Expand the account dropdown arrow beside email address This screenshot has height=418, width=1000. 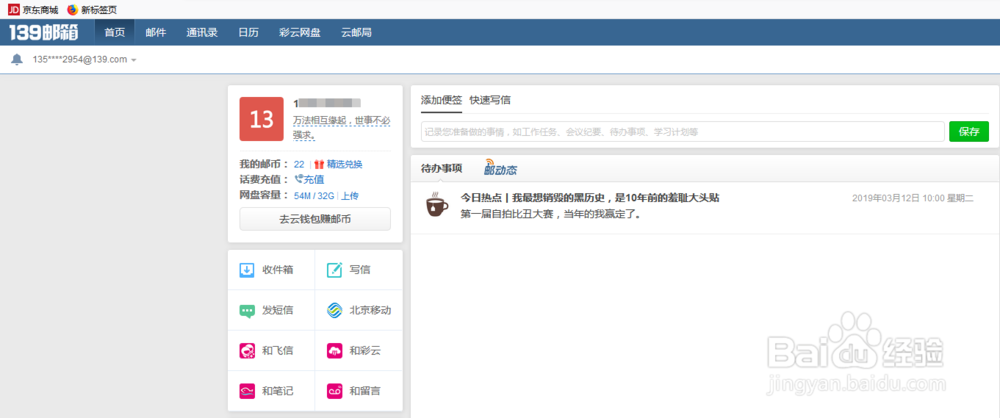tap(134, 60)
